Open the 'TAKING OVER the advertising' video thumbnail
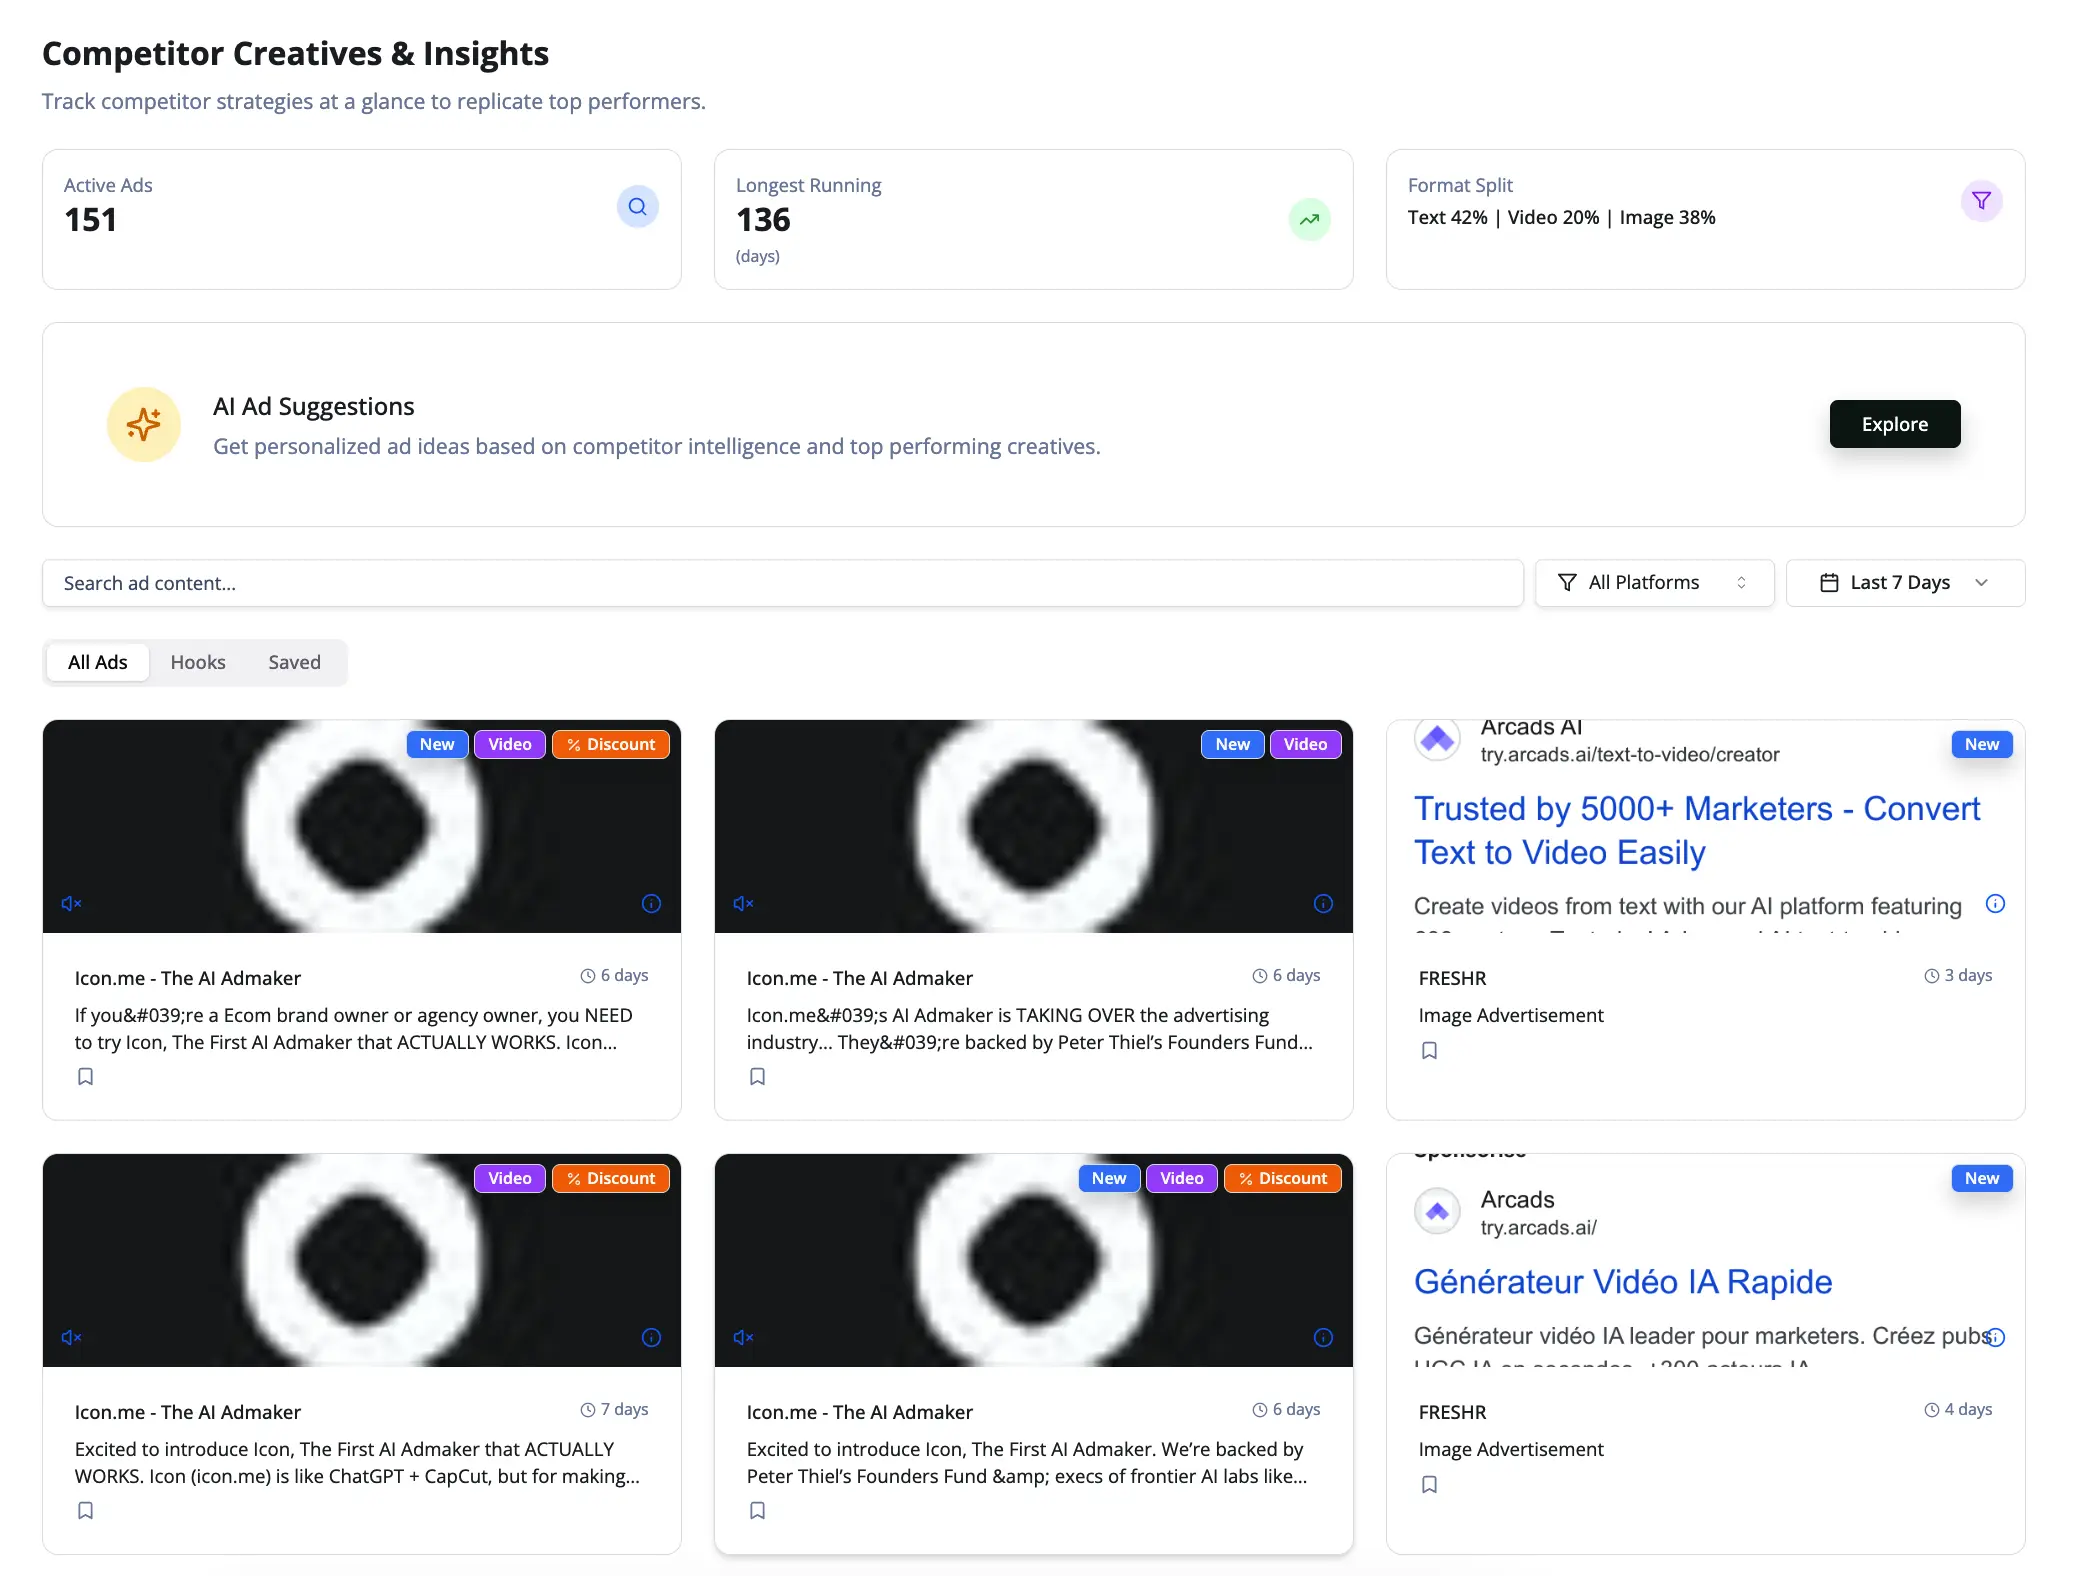This screenshot has width=2078, height=1576. click(x=1034, y=826)
